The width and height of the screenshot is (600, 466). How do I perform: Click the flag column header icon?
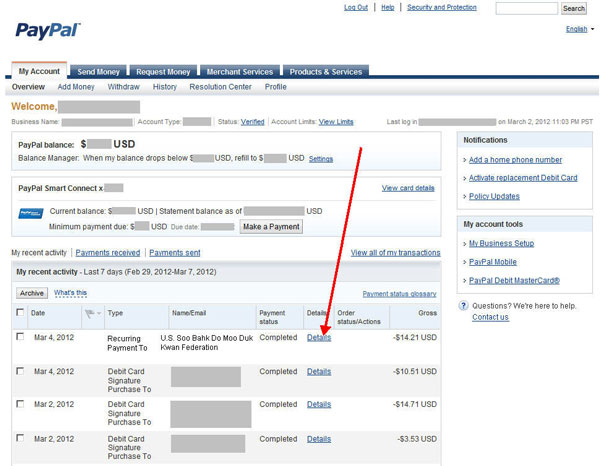(x=90, y=314)
